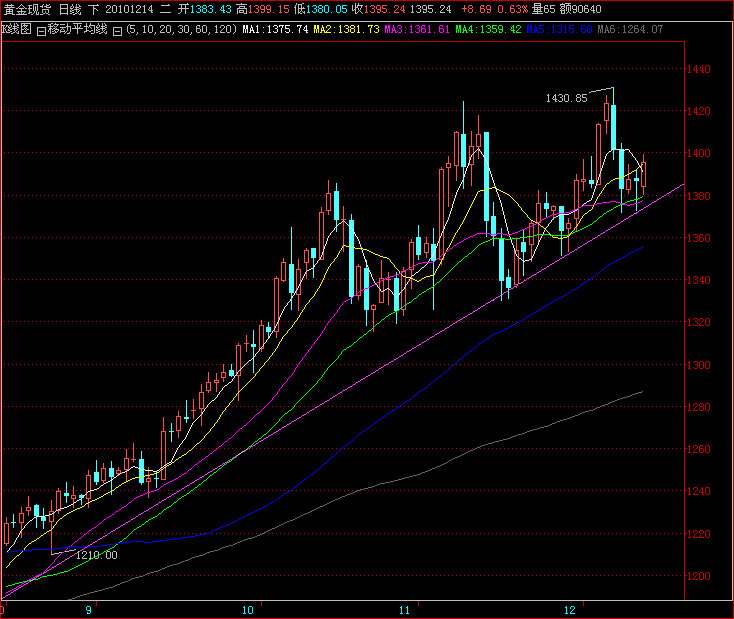Click the 1240 price axis label
This screenshot has width=734, height=619.
click(698, 492)
